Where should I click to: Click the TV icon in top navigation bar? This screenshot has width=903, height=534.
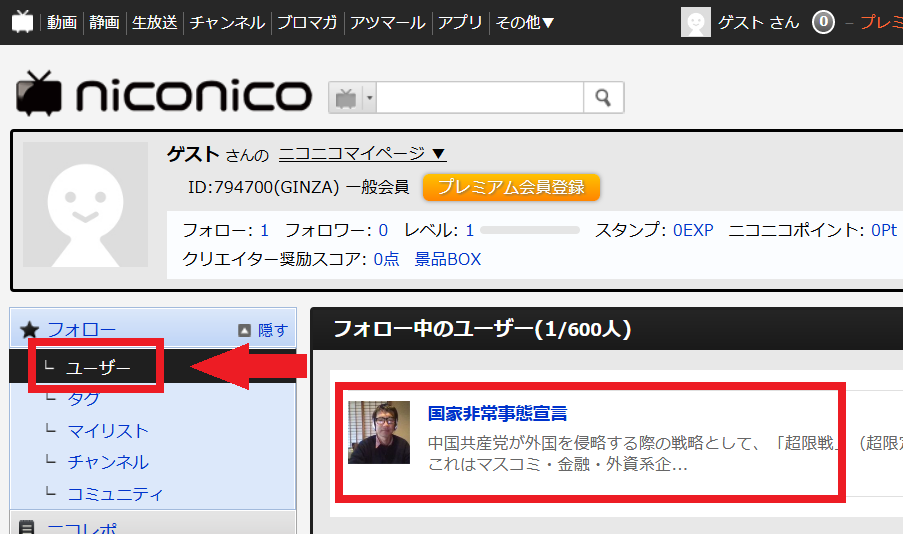(x=22, y=22)
